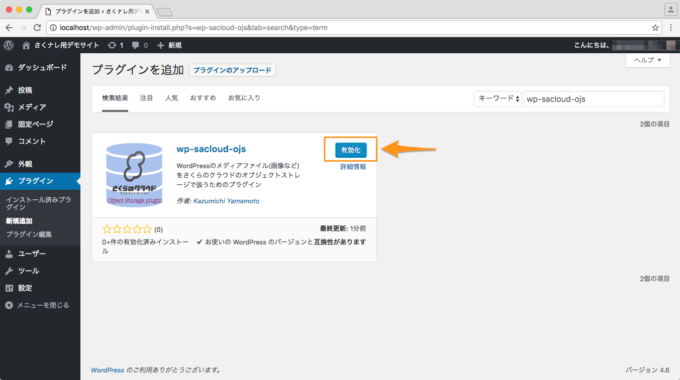Click the wp-sacloud-ojs plugin thumbnail
This screenshot has width=680, height=380.
coord(134,175)
